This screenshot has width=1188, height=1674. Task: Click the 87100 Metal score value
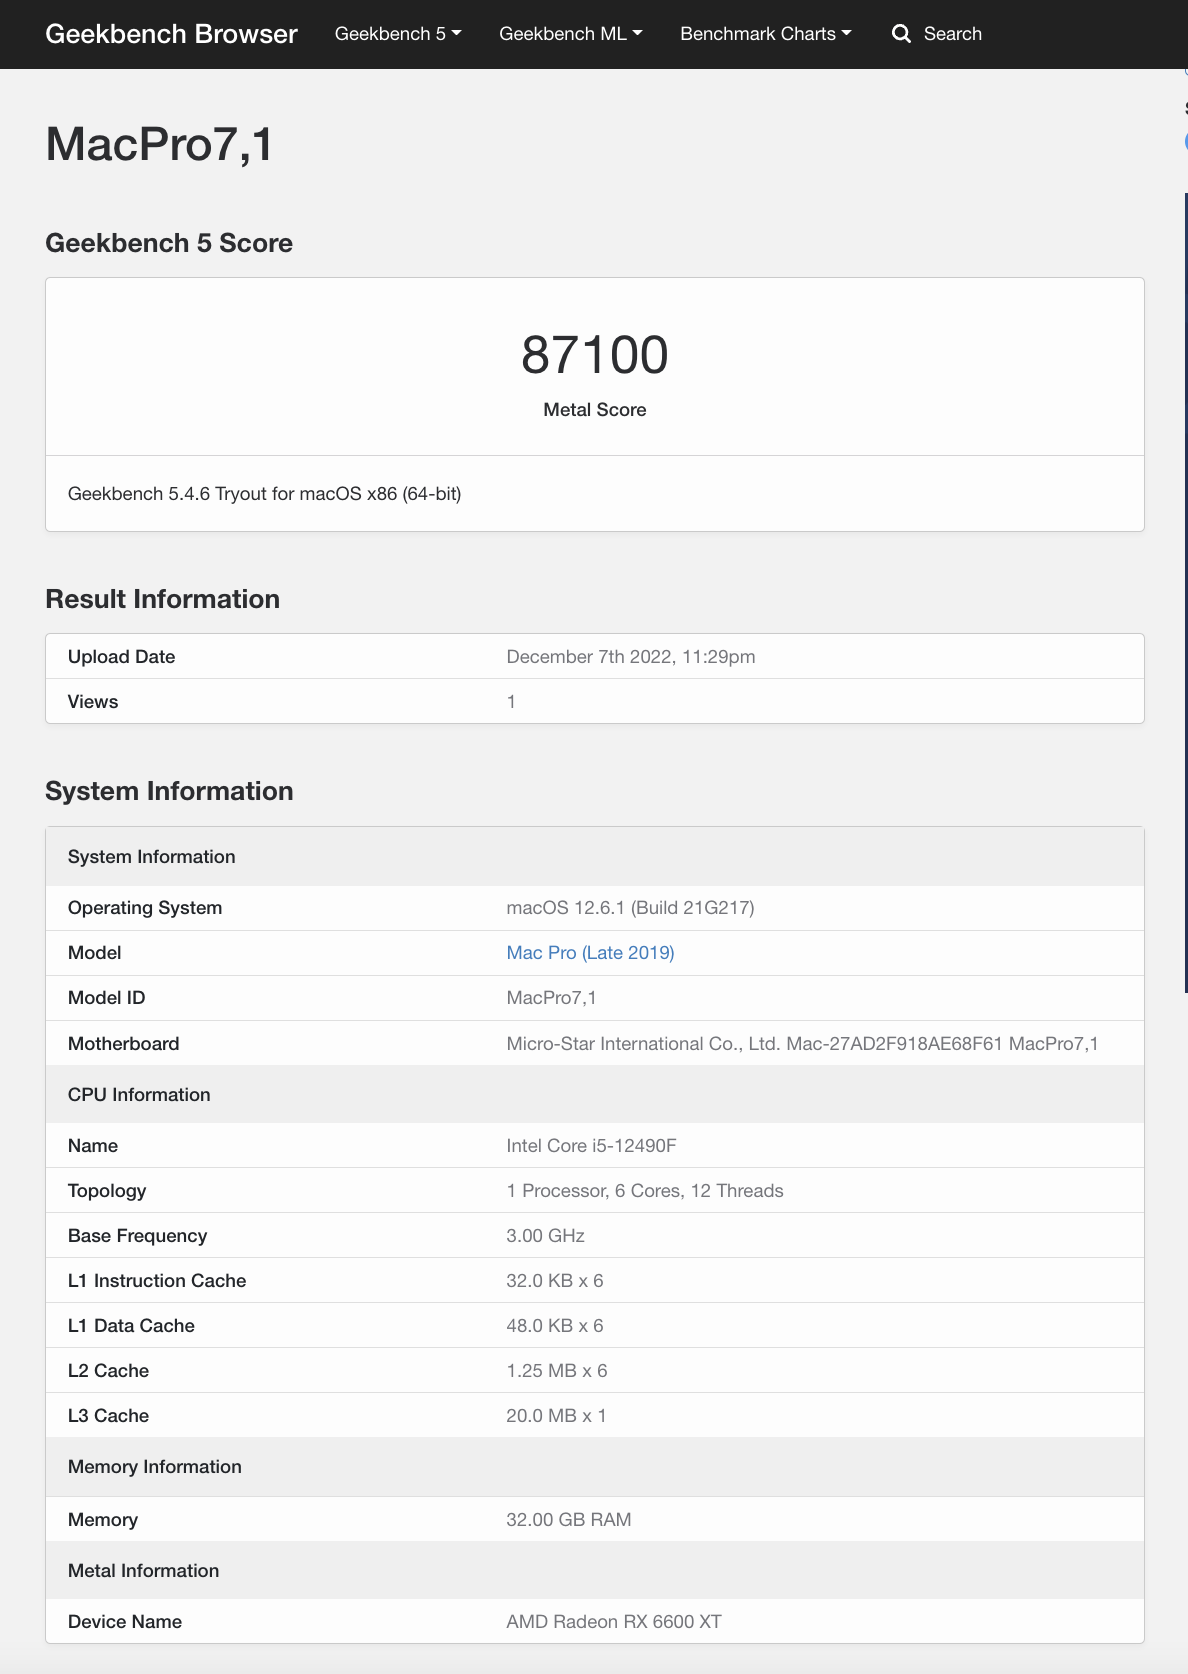(x=595, y=355)
